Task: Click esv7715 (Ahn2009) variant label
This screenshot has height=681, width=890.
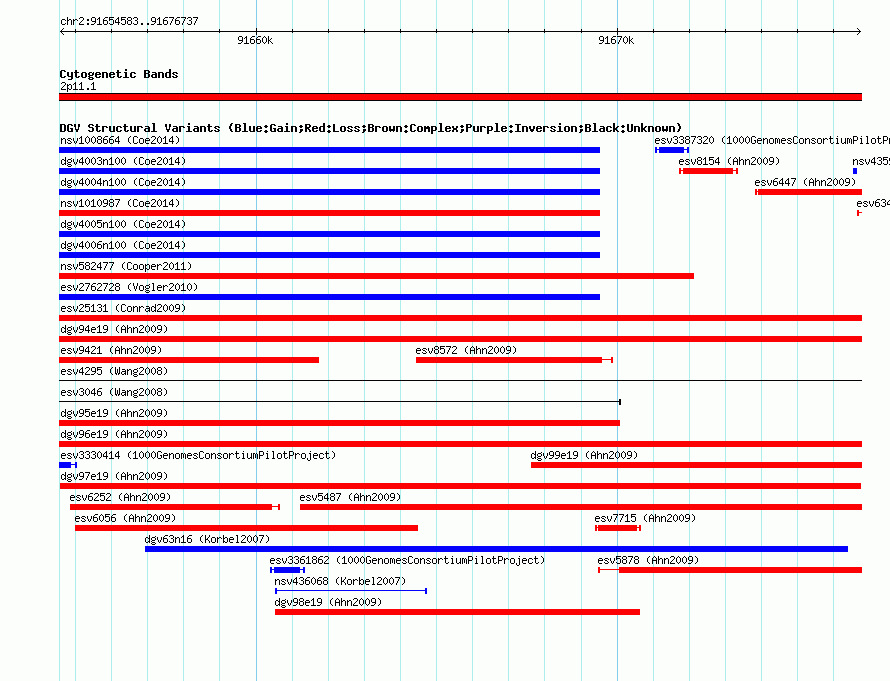Action: tap(645, 518)
